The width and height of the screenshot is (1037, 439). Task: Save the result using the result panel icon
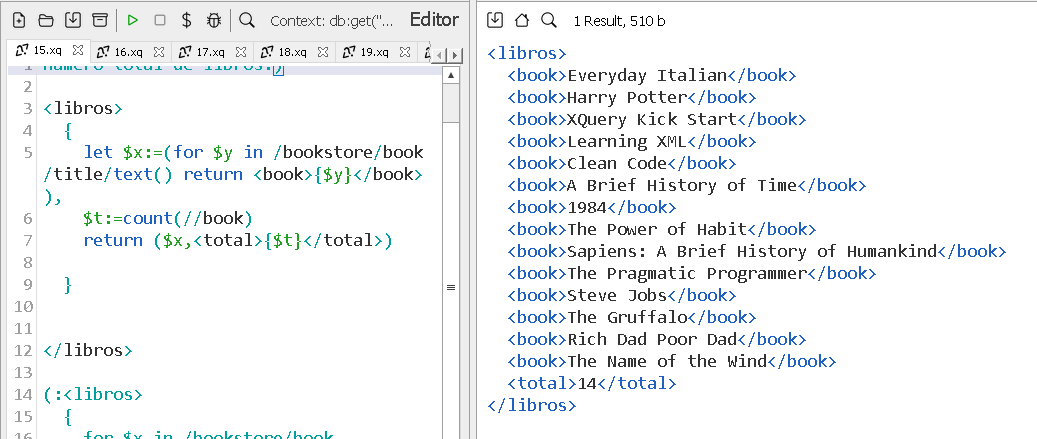pos(495,20)
